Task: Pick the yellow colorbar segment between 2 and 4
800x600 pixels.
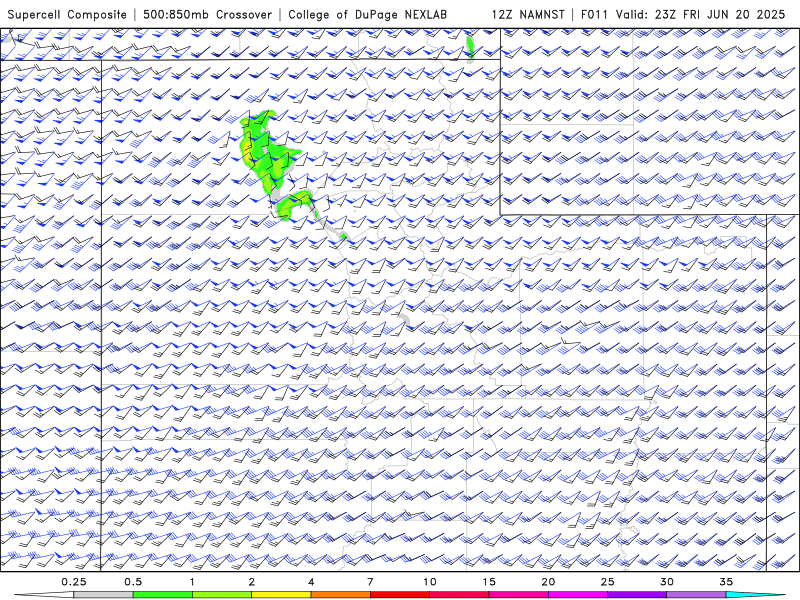Action: (x=281, y=595)
